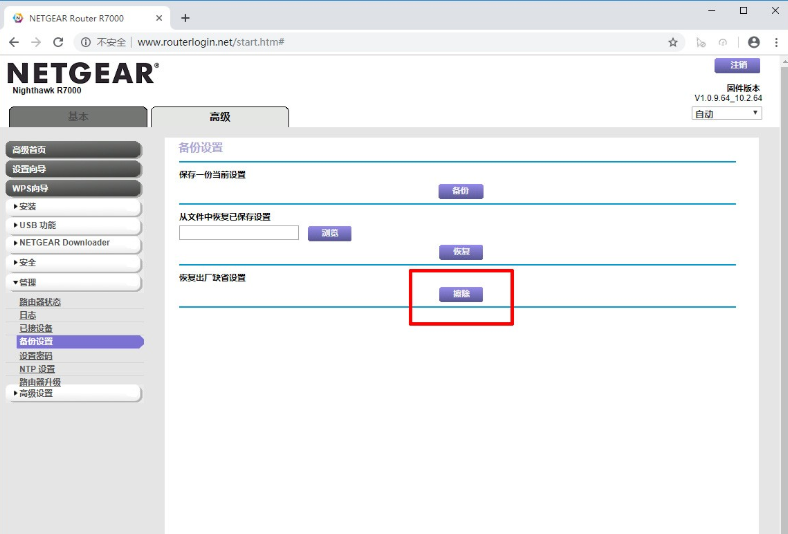Bookmark this page with the star icon
The height and width of the screenshot is (534, 788).
click(673, 42)
